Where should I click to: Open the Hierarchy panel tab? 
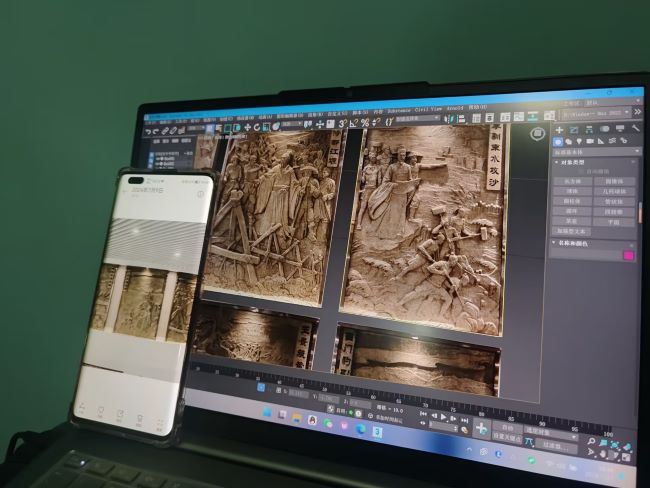pyautogui.click(x=587, y=128)
